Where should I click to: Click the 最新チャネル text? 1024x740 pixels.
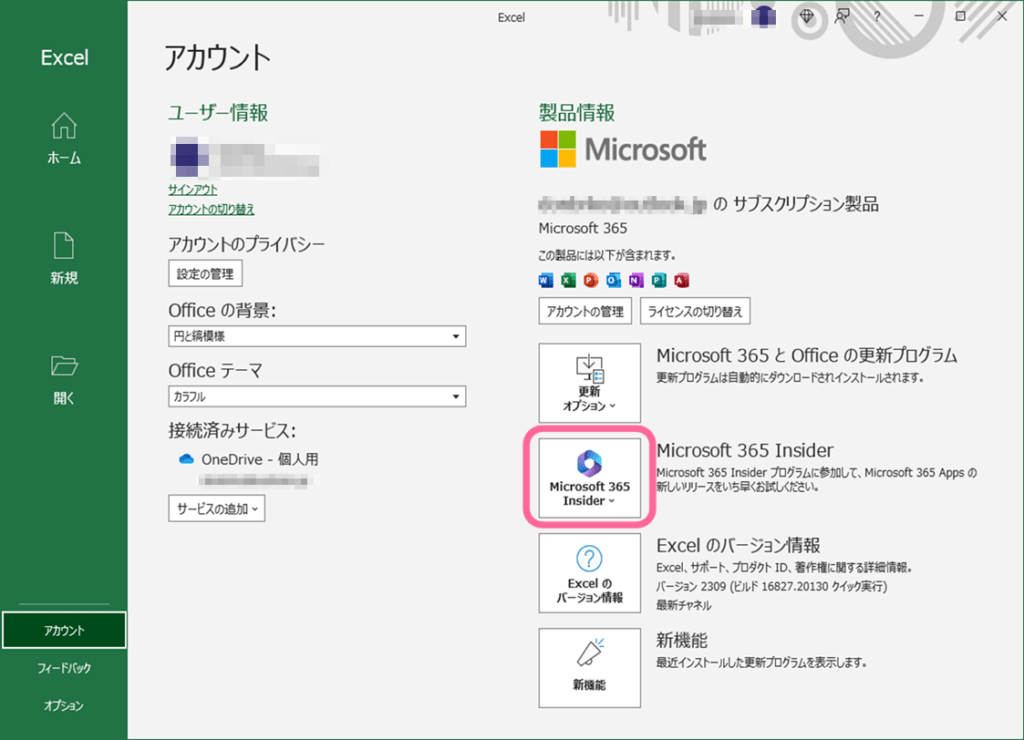pyautogui.click(x=684, y=605)
